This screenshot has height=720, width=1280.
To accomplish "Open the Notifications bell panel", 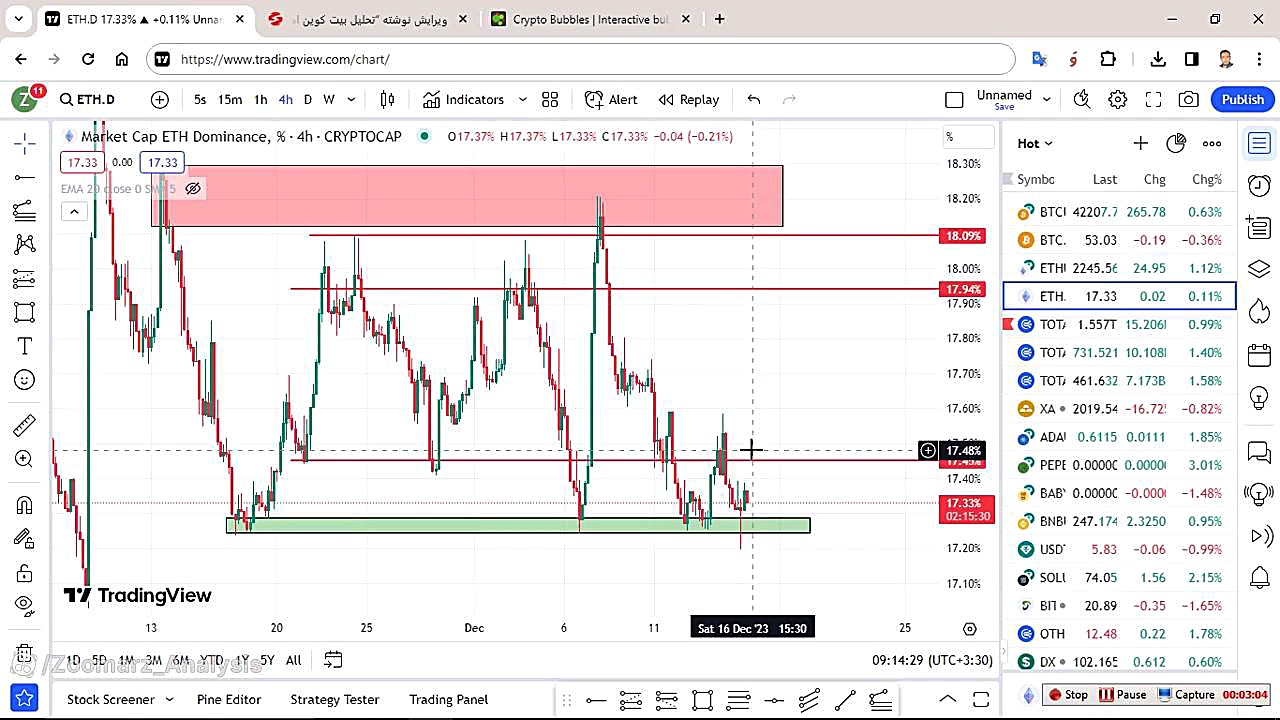I will (x=1259, y=577).
